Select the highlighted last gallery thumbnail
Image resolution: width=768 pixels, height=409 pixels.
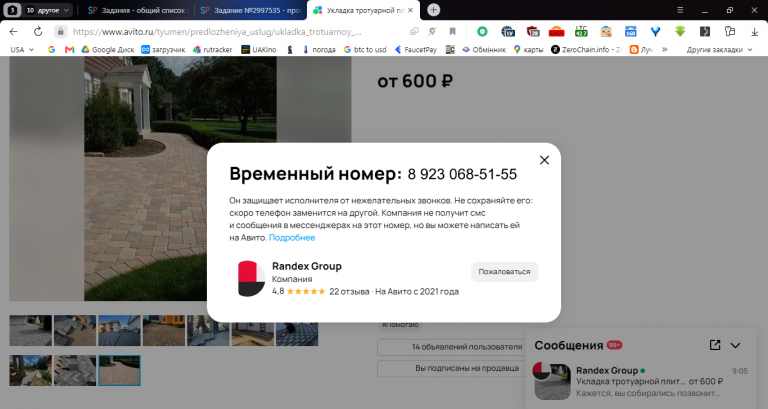[x=119, y=370]
